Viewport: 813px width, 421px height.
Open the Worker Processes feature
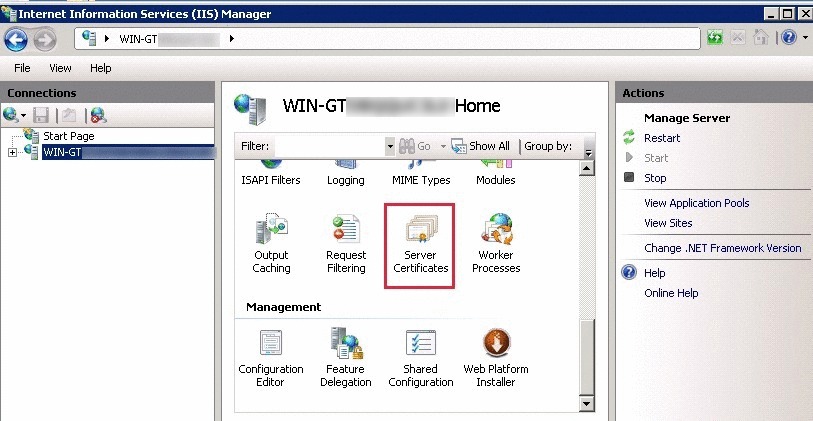[x=496, y=244]
